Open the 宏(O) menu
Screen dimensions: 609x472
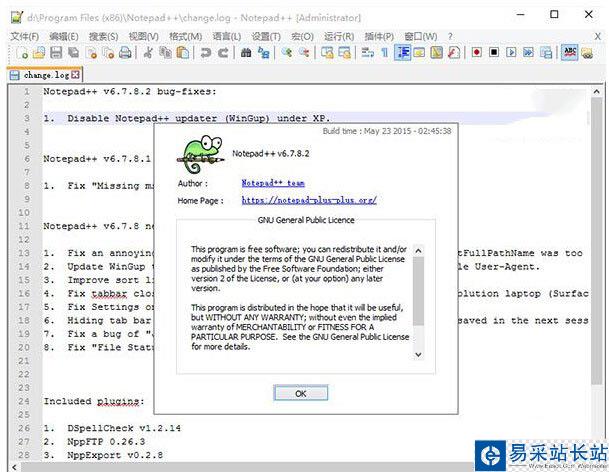302,37
